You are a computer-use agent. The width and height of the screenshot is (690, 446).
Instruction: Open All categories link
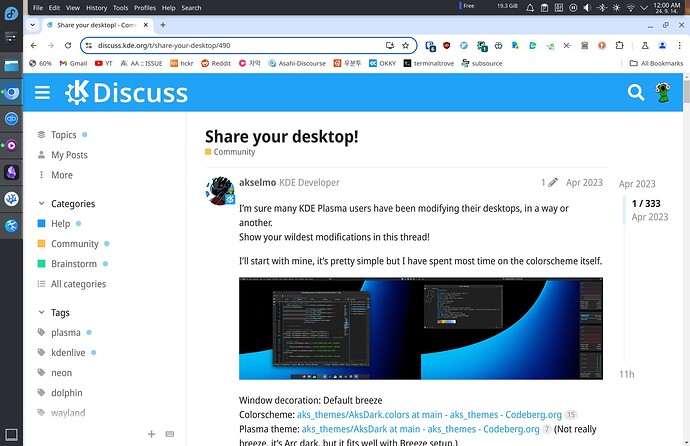point(72,284)
